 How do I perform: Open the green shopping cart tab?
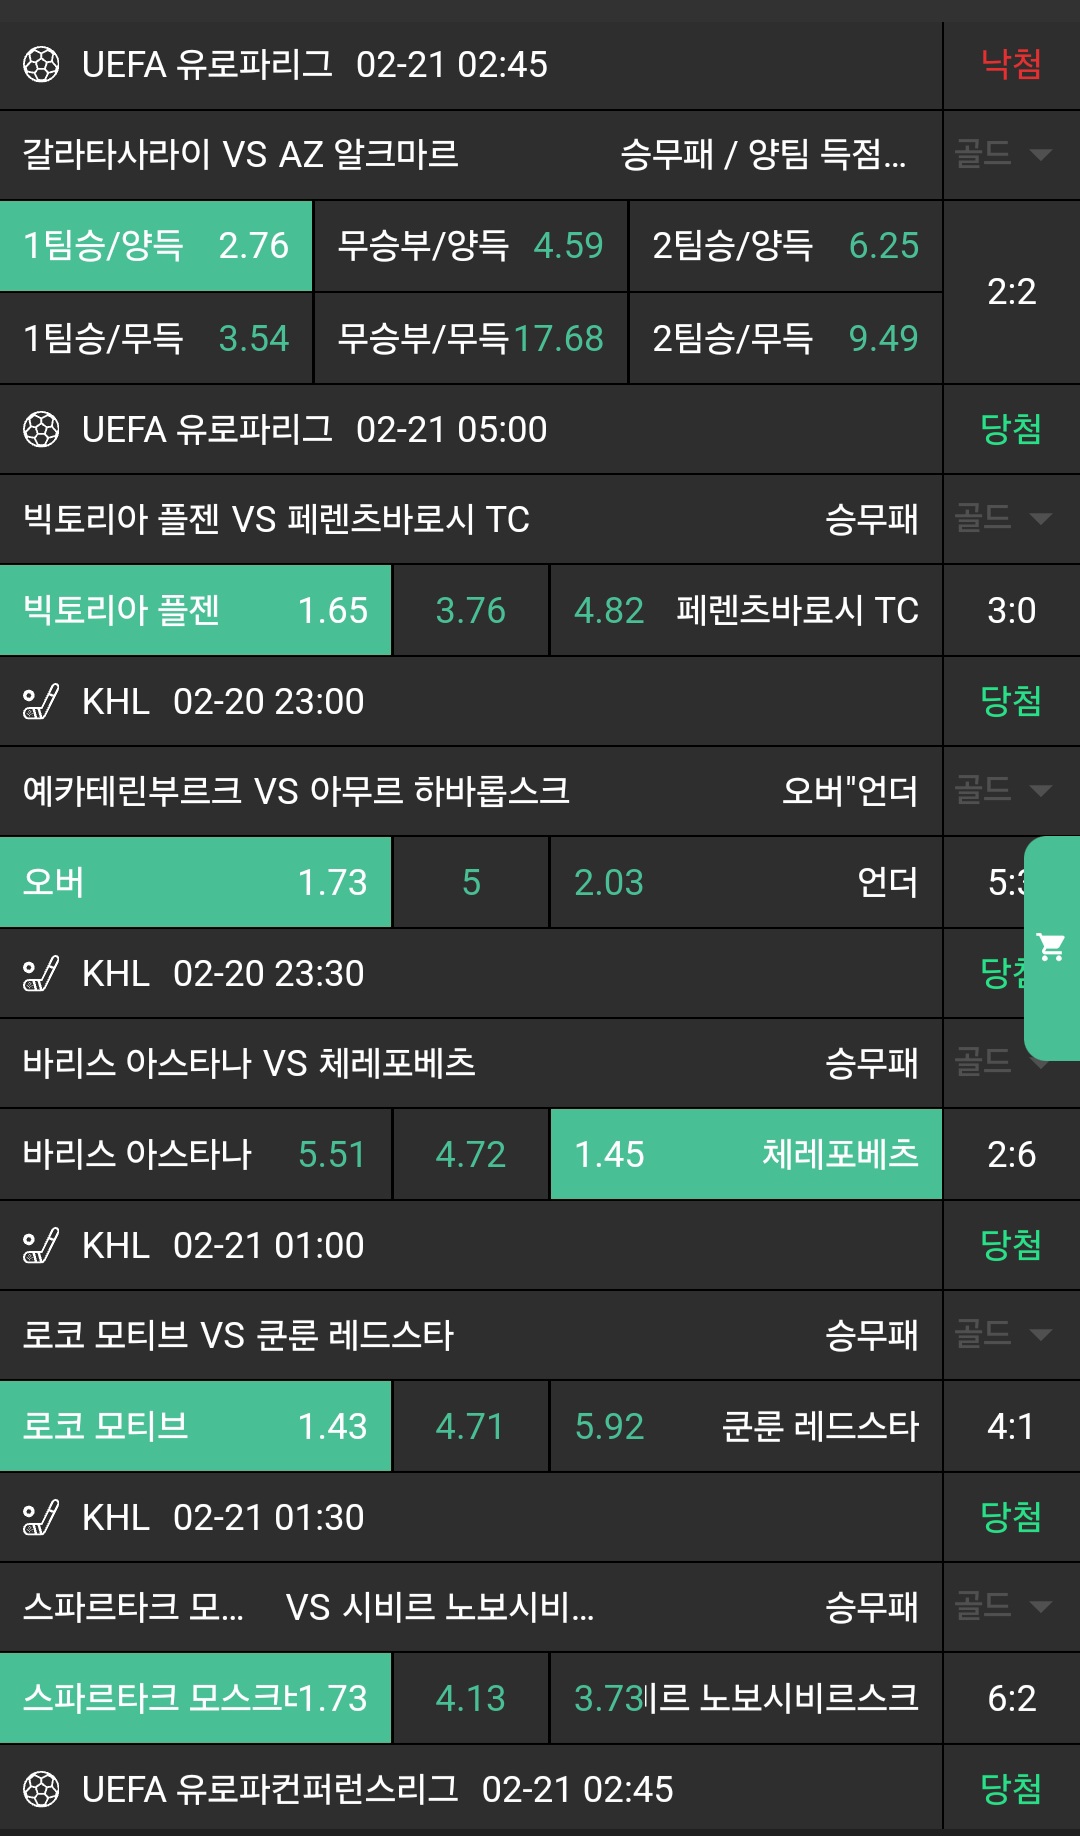tap(1052, 947)
